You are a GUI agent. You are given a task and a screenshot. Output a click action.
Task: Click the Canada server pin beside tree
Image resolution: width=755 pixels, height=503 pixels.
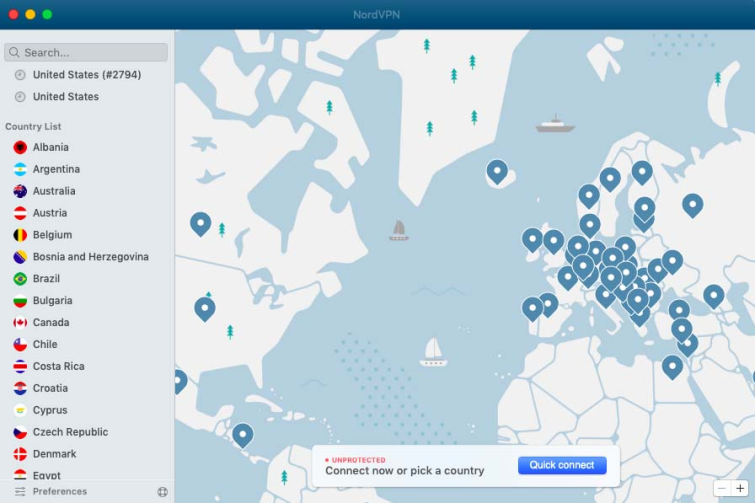201,224
